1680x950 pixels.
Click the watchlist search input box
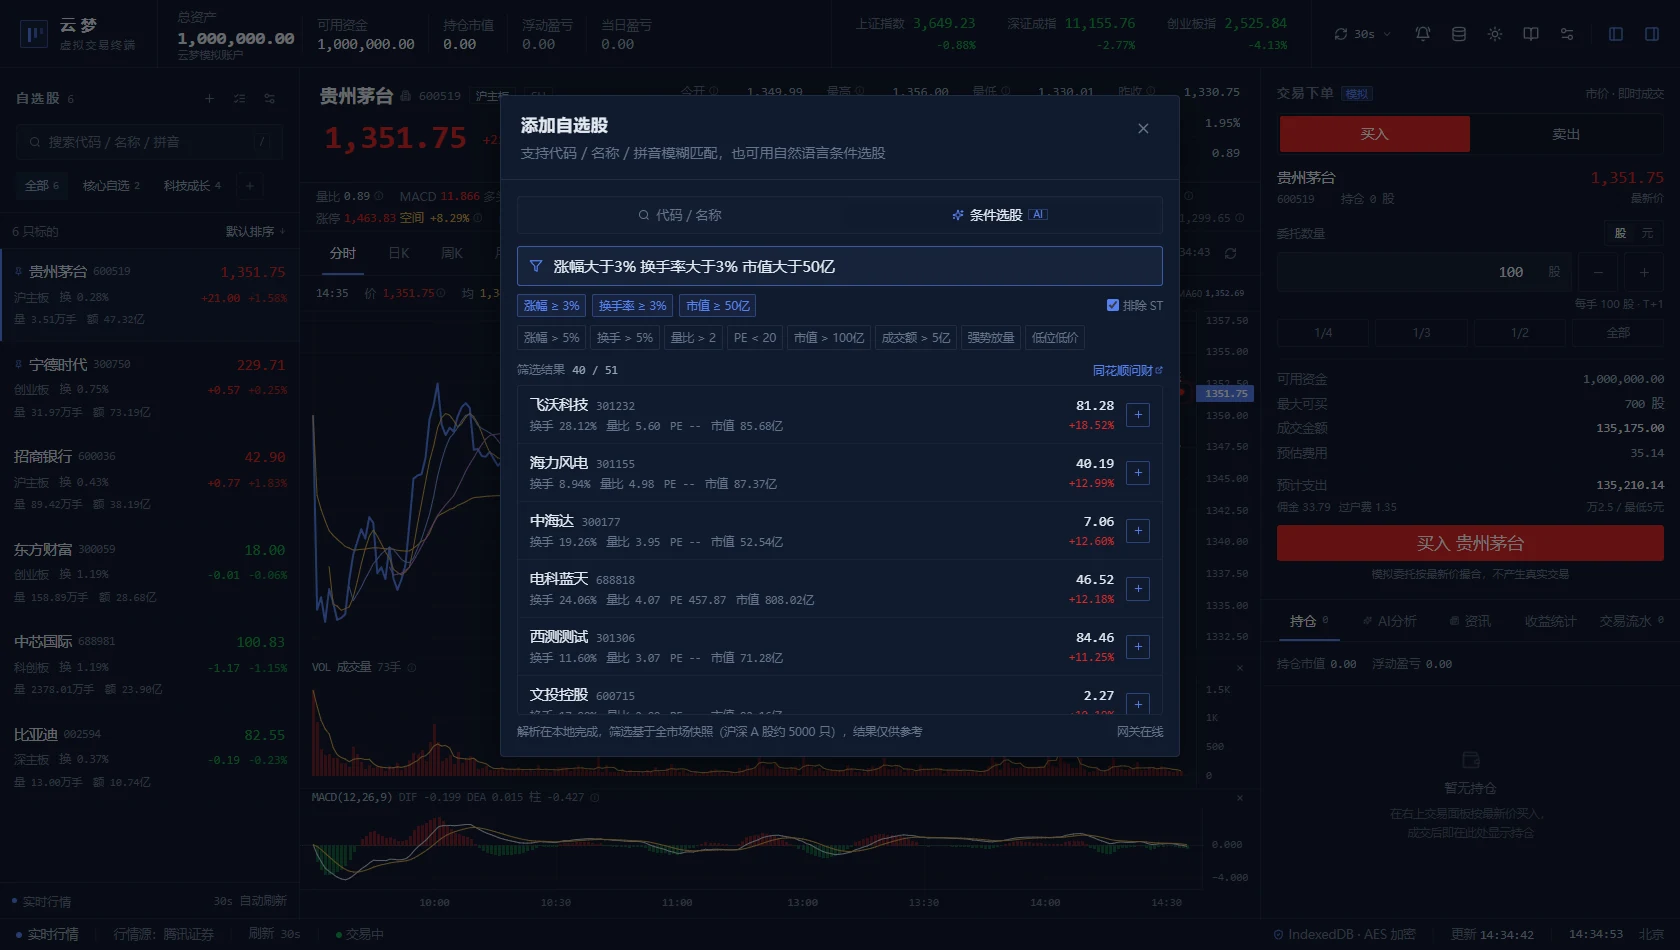[149, 142]
